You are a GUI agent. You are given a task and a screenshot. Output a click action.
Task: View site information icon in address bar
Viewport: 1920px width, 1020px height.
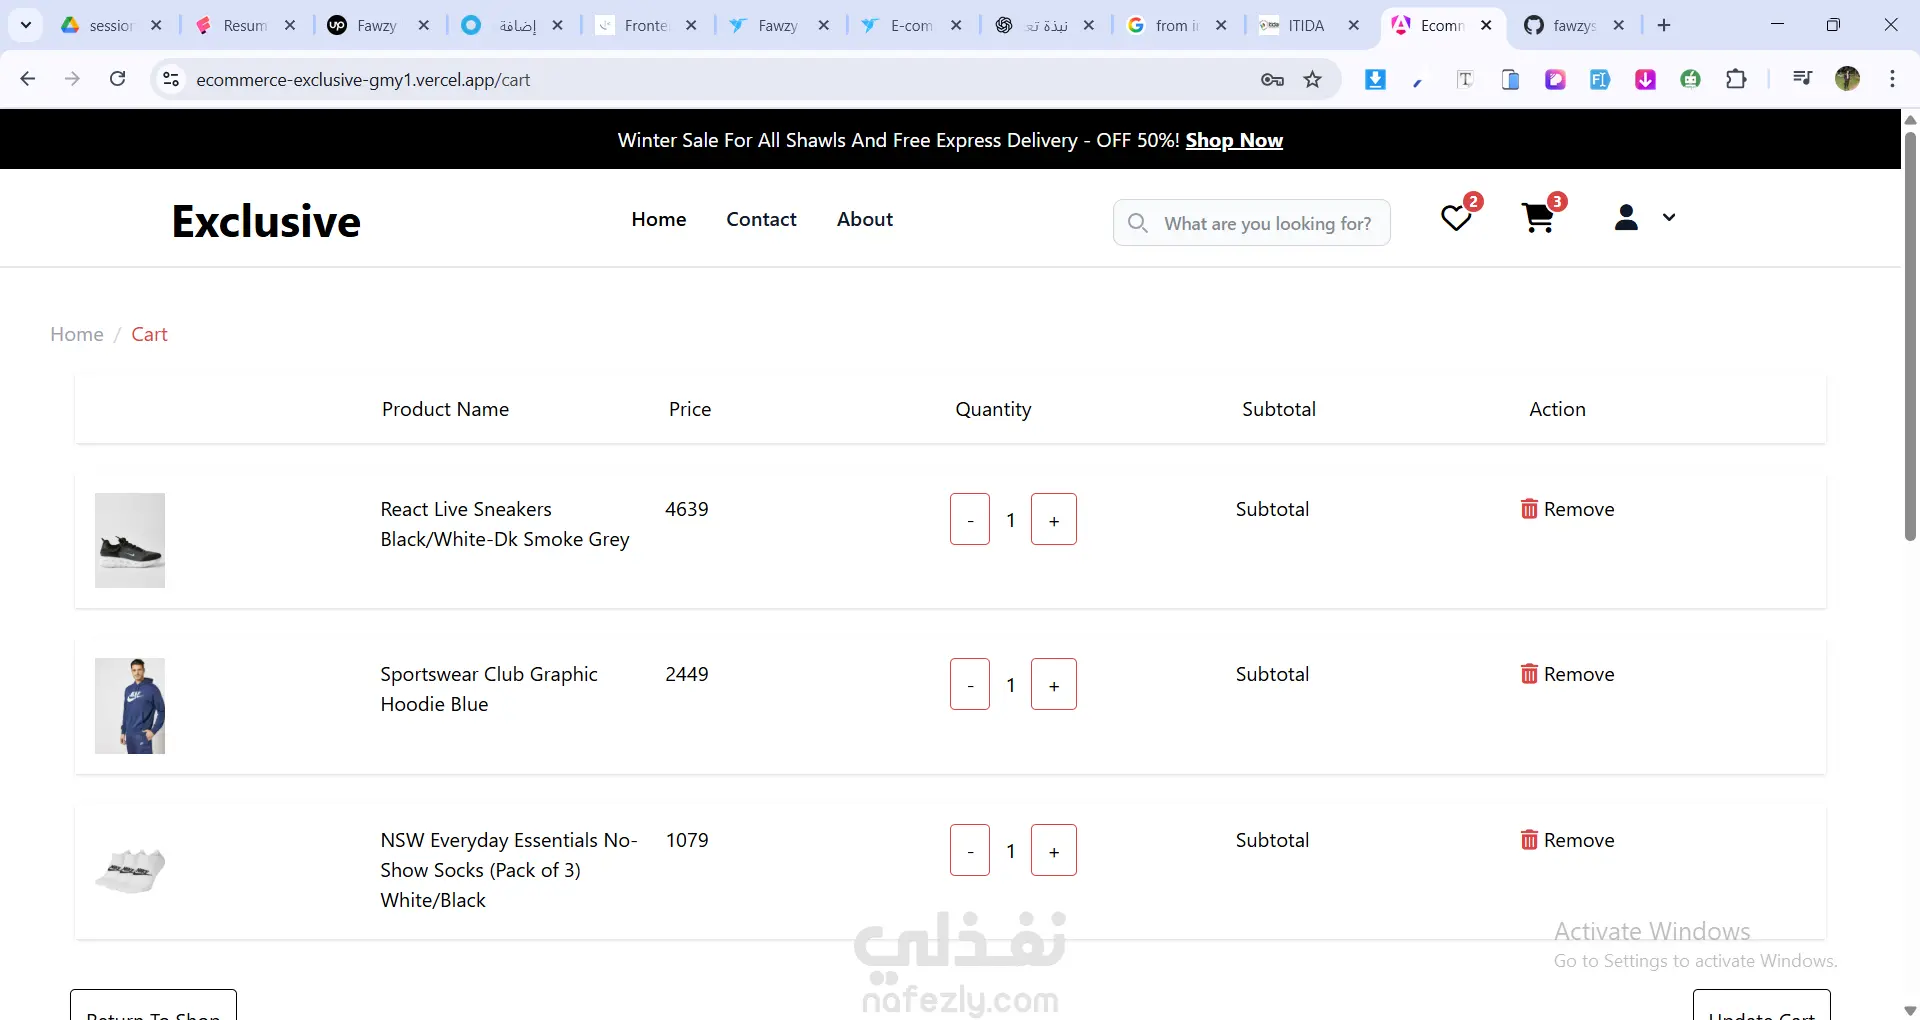click(x=171, y=79)
